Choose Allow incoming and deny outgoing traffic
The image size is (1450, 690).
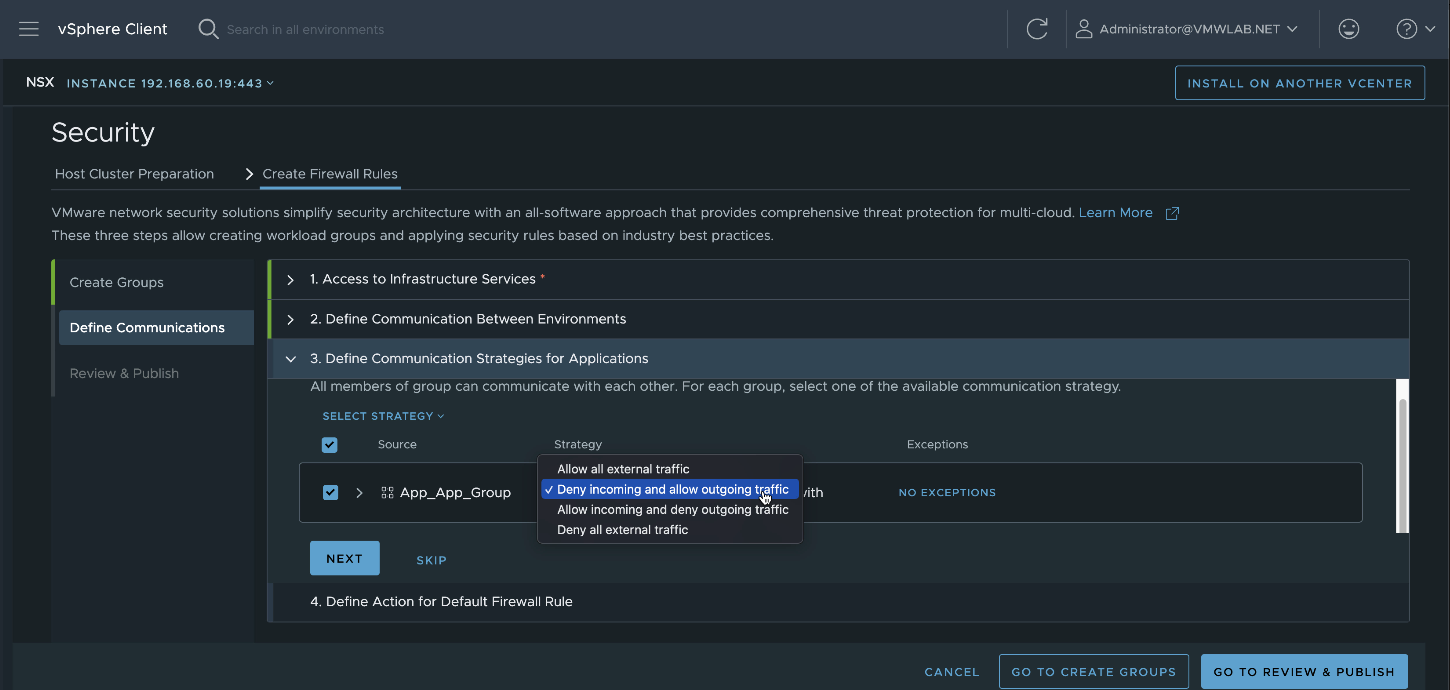670,509
